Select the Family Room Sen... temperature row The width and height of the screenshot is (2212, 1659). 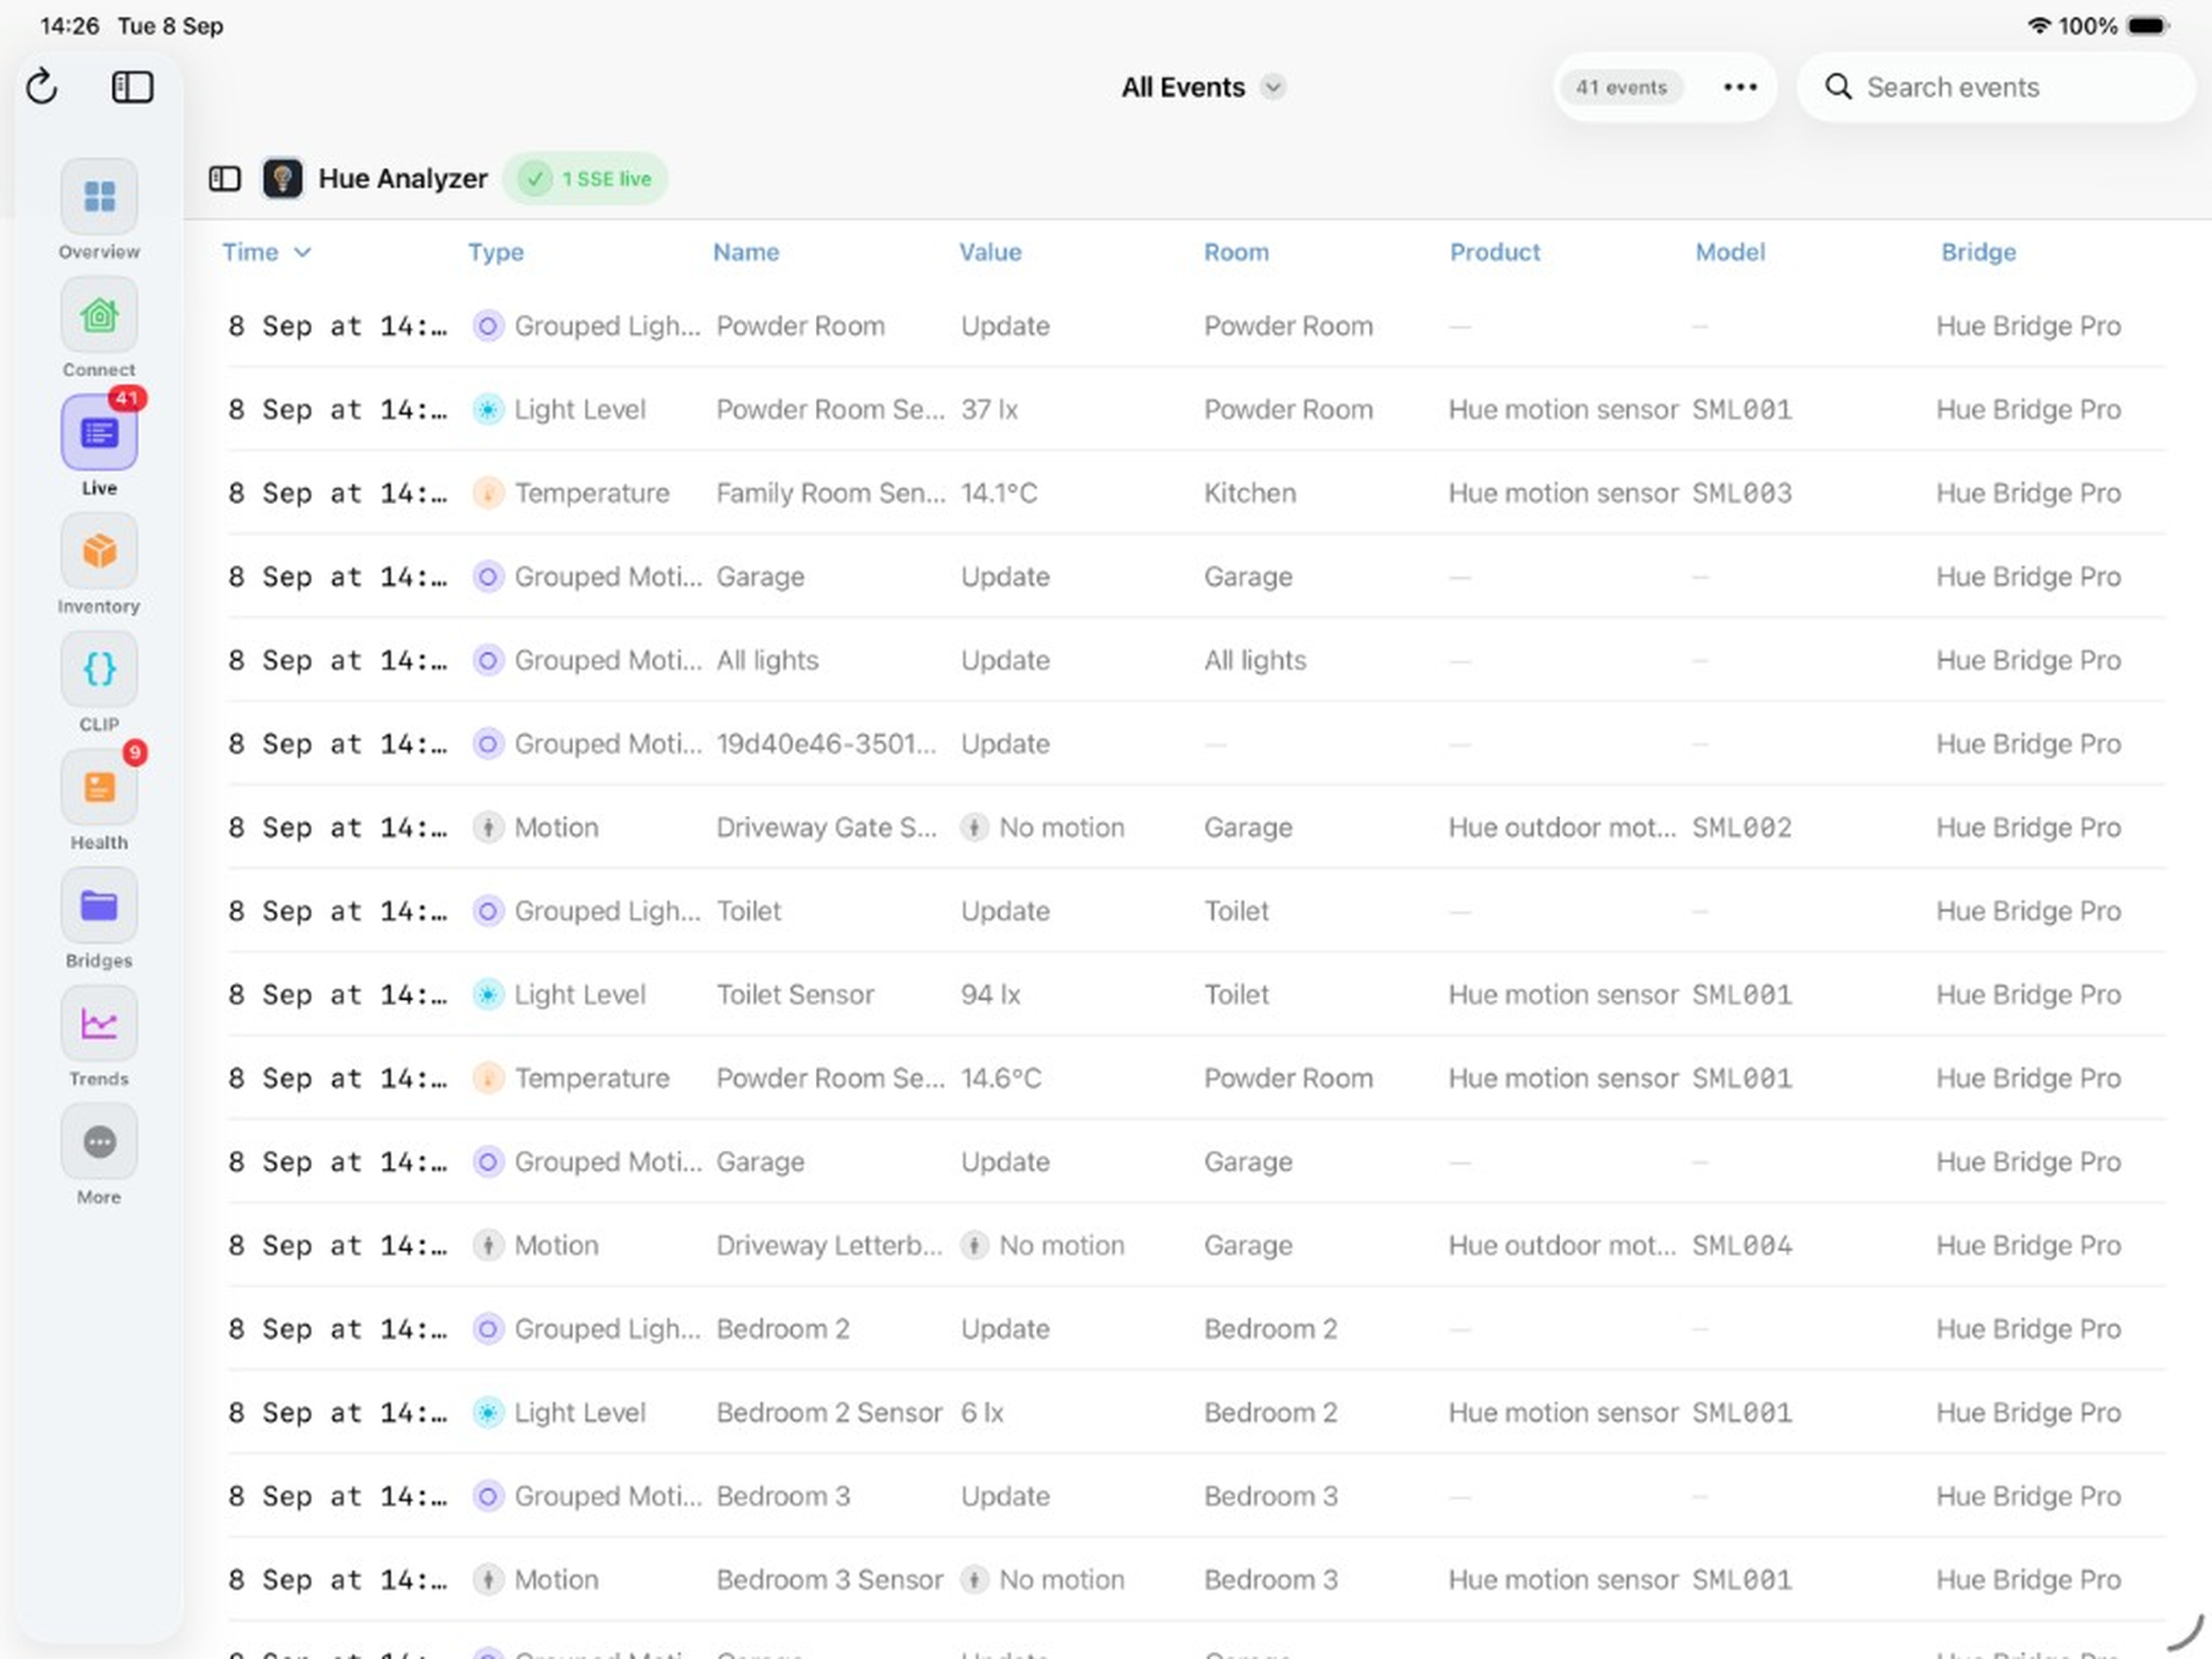1196,493
